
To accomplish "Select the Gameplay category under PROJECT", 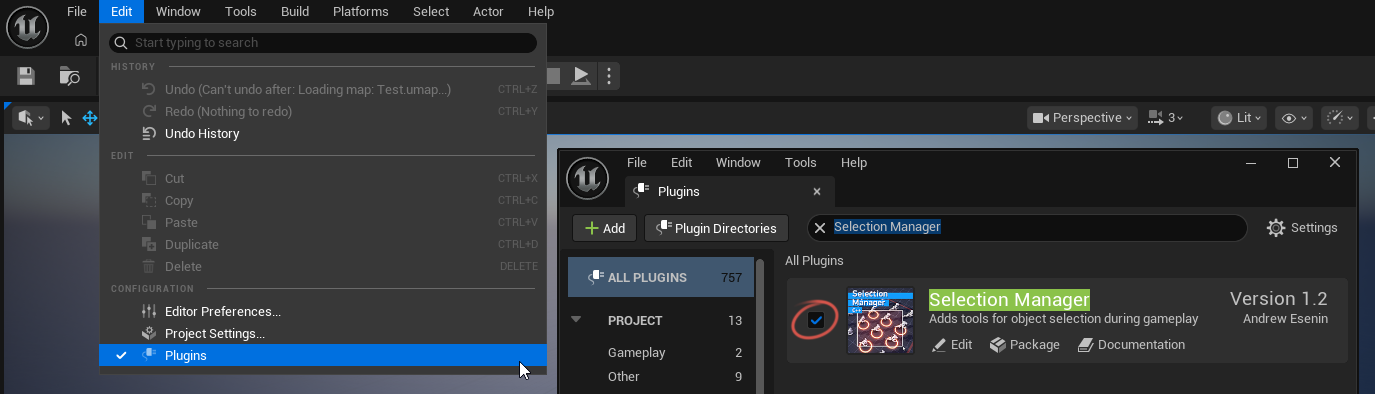I will tap(661, 353).
